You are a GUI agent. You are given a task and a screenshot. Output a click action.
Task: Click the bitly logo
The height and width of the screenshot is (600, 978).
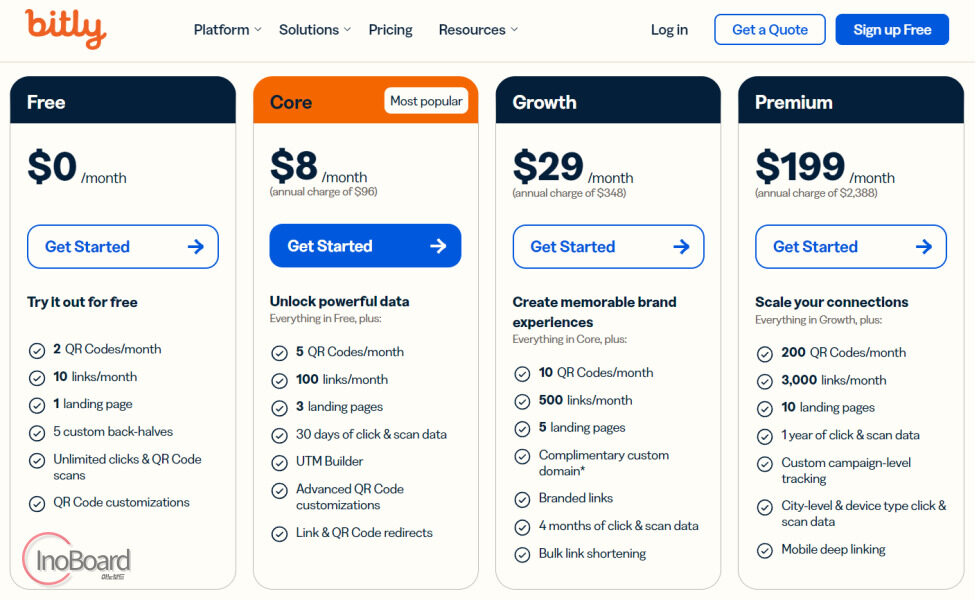click(65, 29)
